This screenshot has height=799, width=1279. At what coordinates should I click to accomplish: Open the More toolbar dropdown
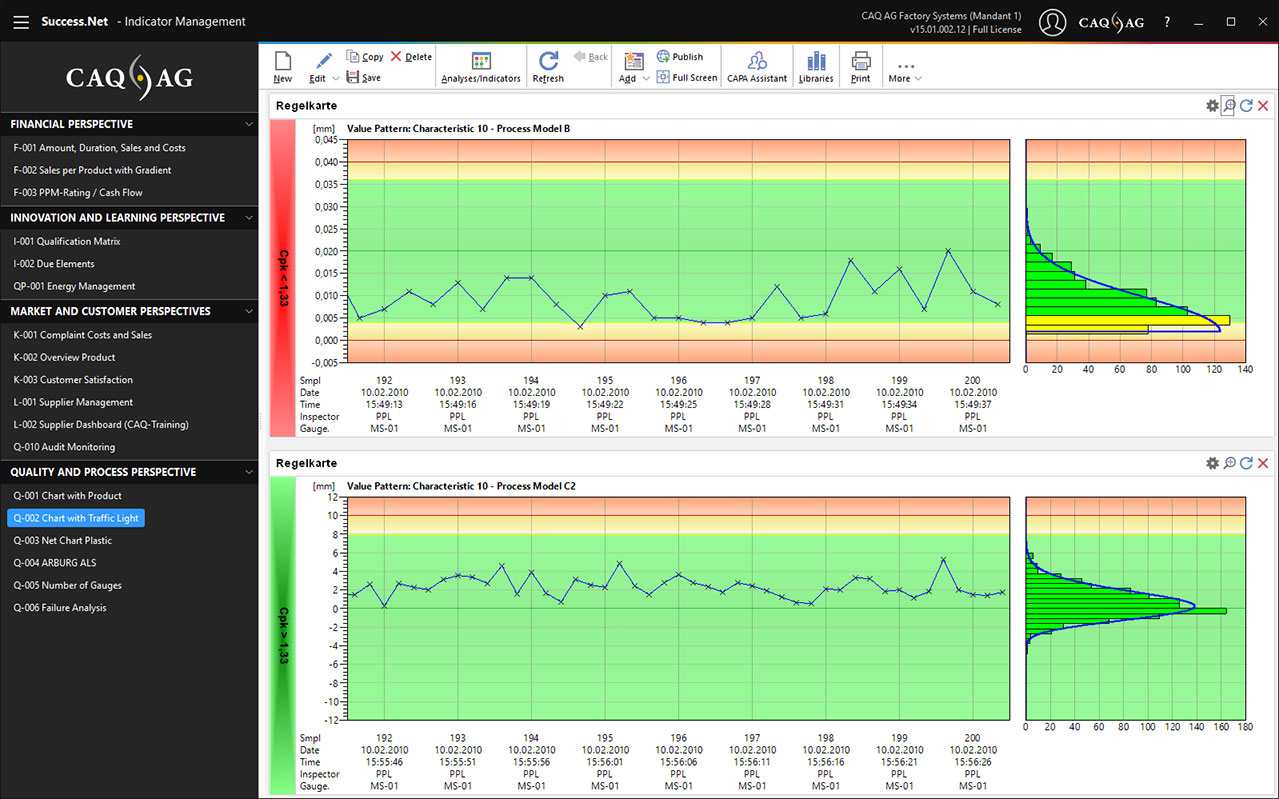click(x=904, y=72)
